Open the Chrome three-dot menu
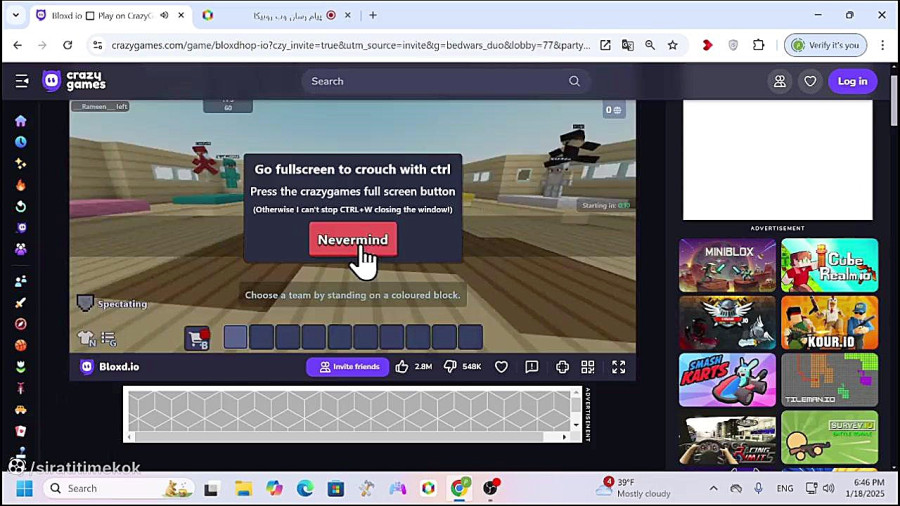The image size is (900, 506). tap(882, 45)
